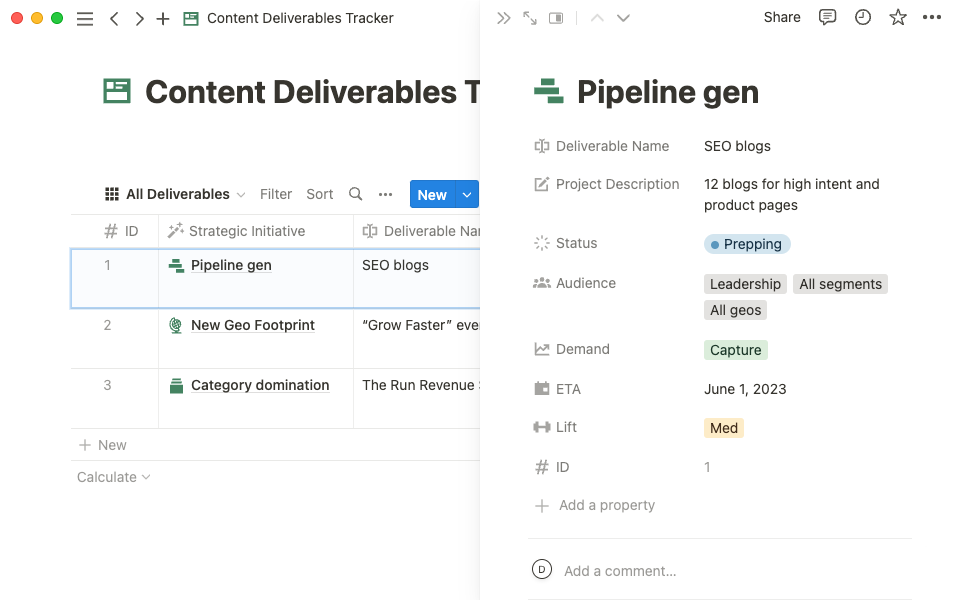Go back with the left arrow

pos(114,18)
